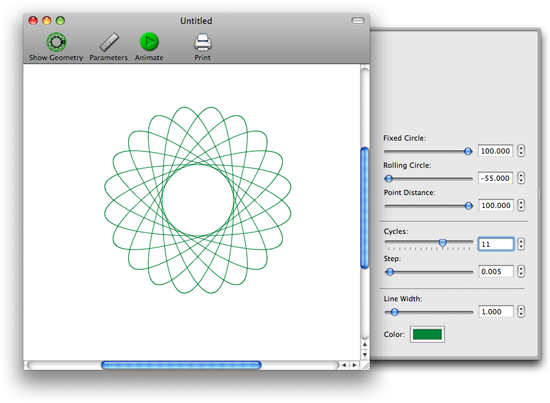This screenshot has width=550, height=403.
Task: Click the Cycles slider thumb
Action: 443,243
